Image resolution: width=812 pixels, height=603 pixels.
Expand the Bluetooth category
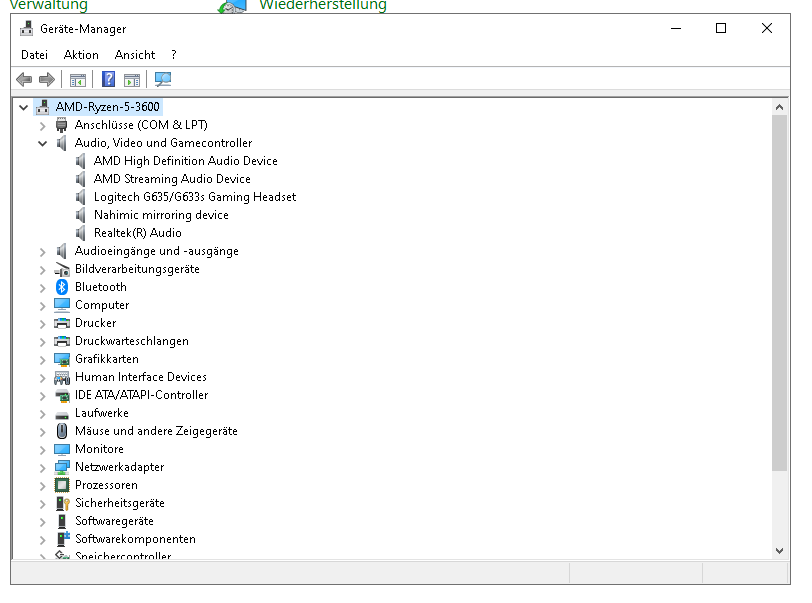point(42,288)
